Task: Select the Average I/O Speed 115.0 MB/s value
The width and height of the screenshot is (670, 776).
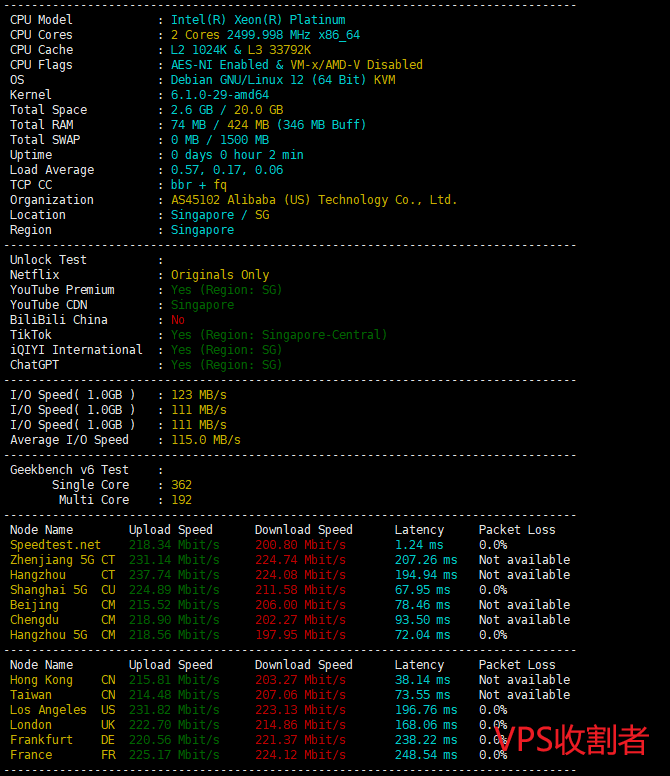Action: 205,440
